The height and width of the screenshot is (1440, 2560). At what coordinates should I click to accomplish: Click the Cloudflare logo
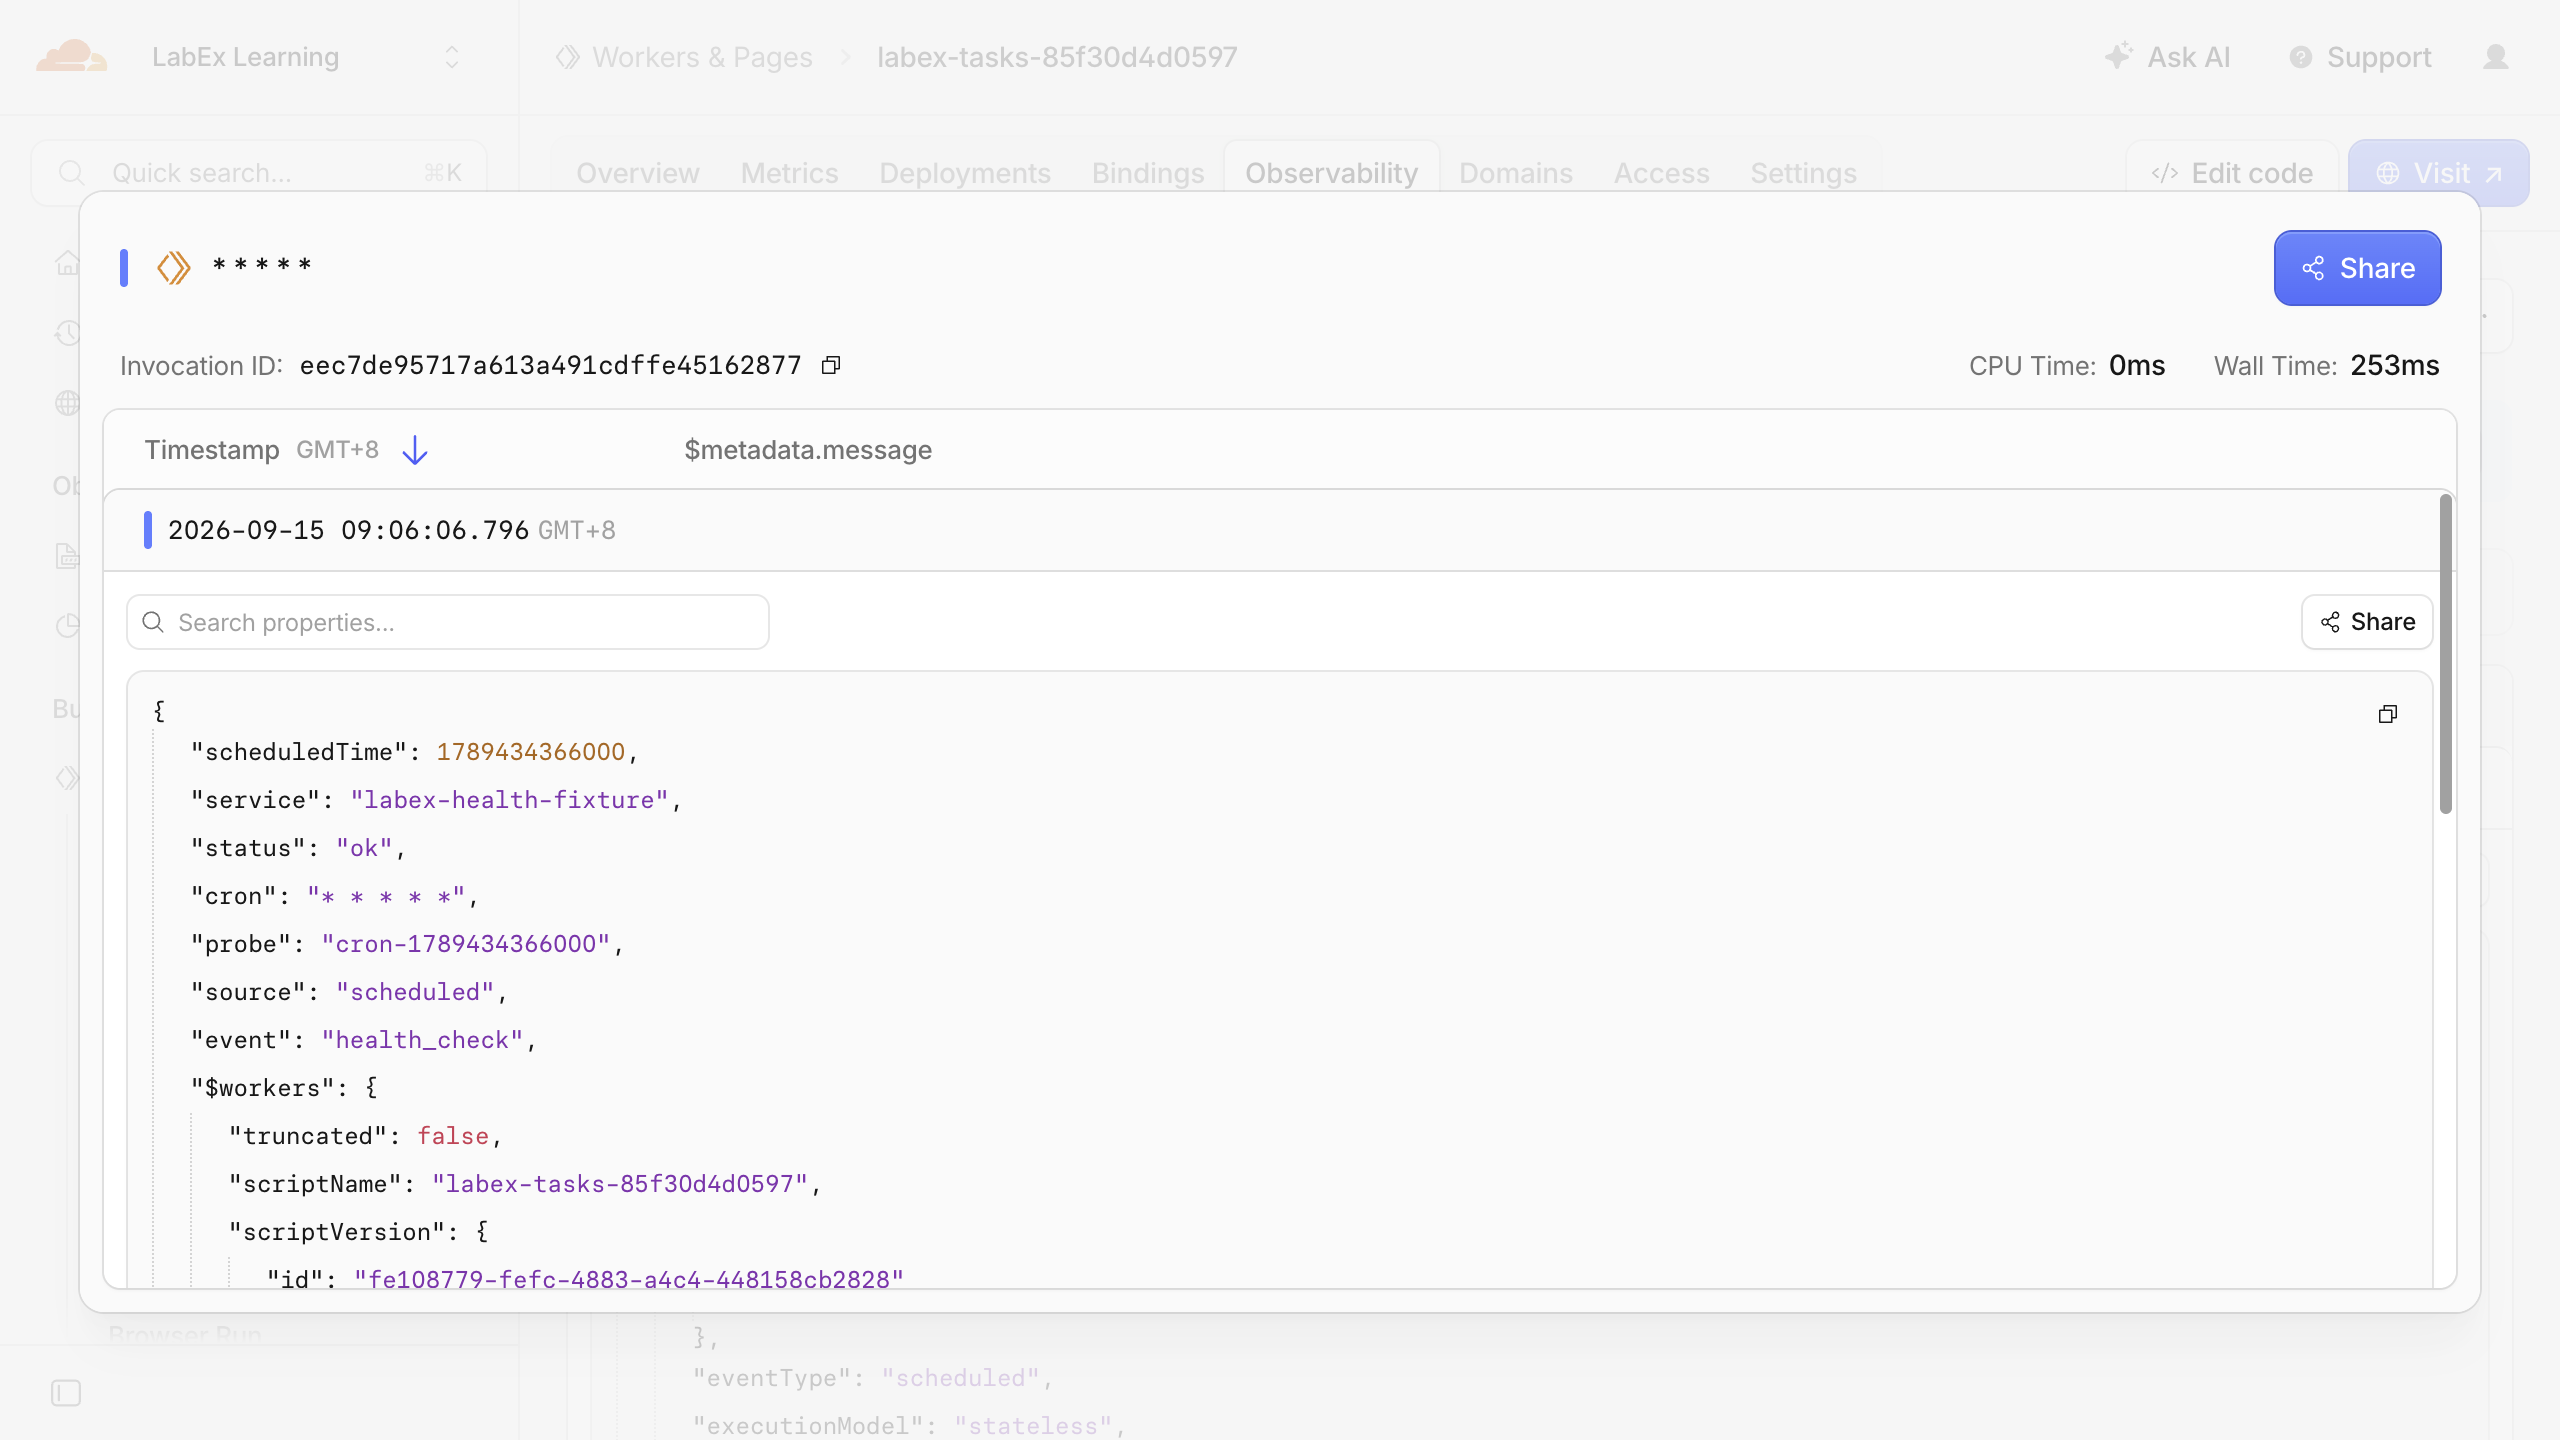[72, 56]
